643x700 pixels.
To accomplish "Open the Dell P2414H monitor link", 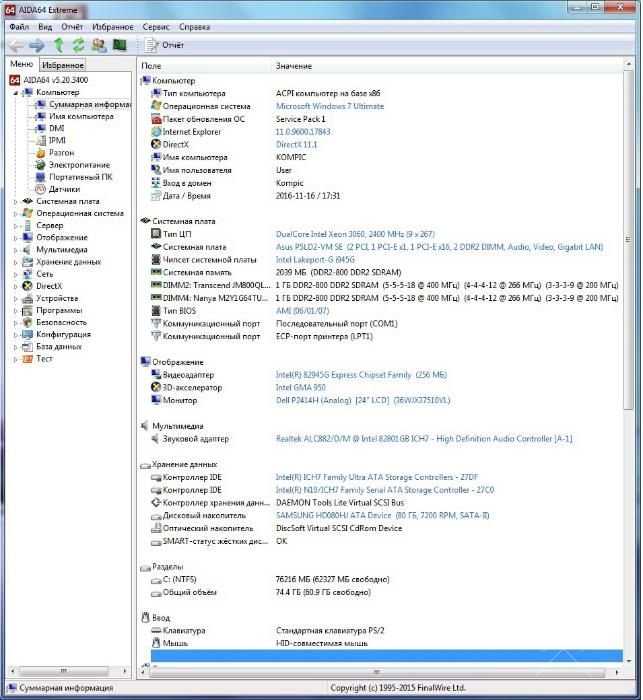I will point(363,400).
